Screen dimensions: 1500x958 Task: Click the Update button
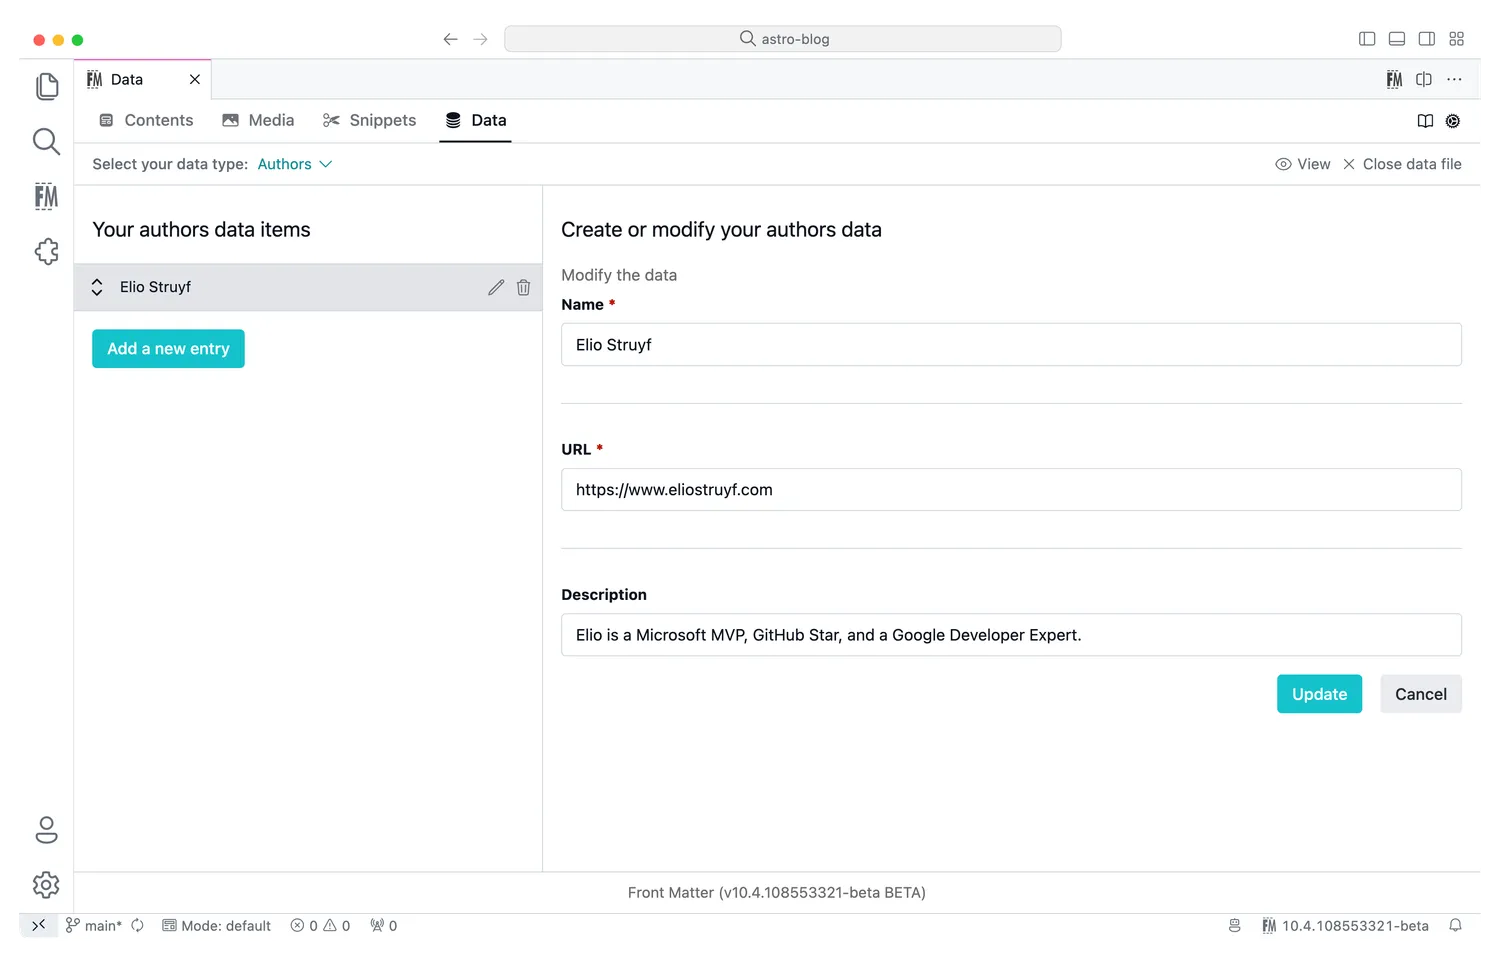tap(1319, 694)
